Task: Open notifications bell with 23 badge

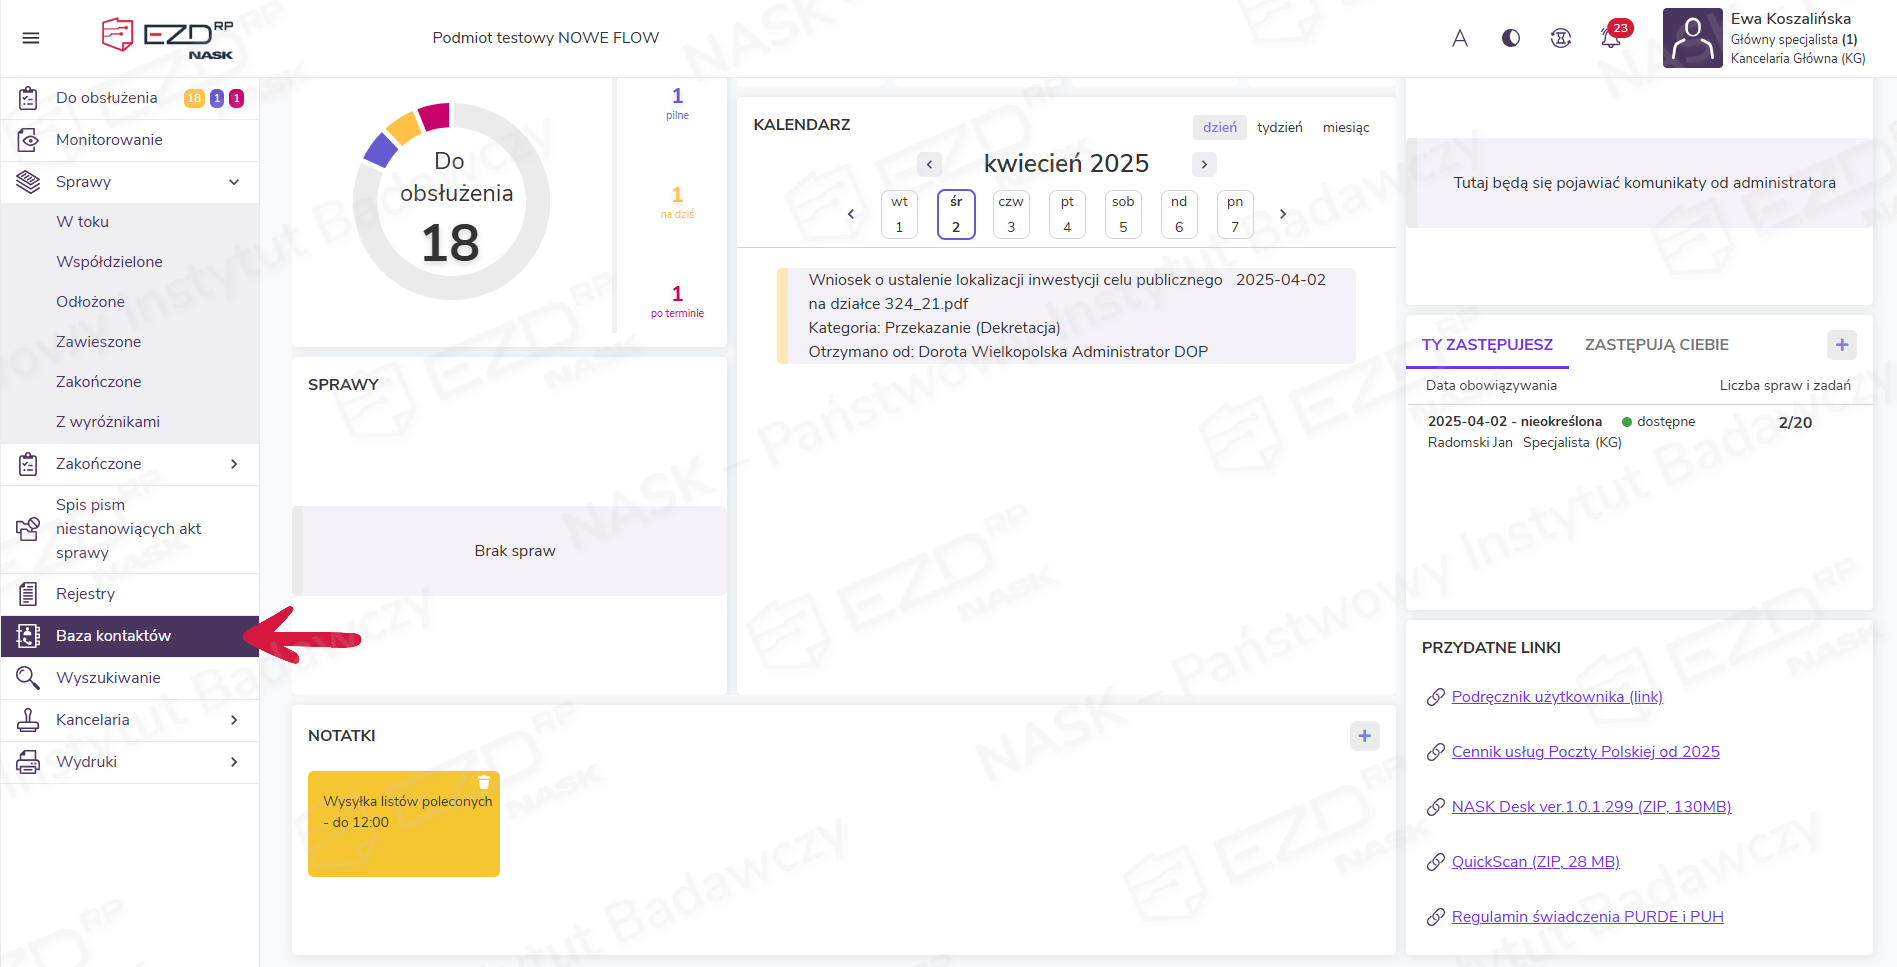Action: [x=1610, y=38]
